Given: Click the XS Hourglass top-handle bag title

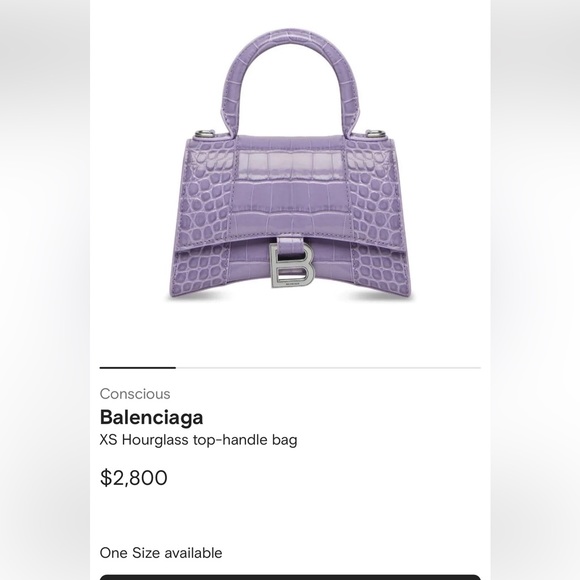Looking at the screenshot, I should pyautogui.click(x=199, y=440).
